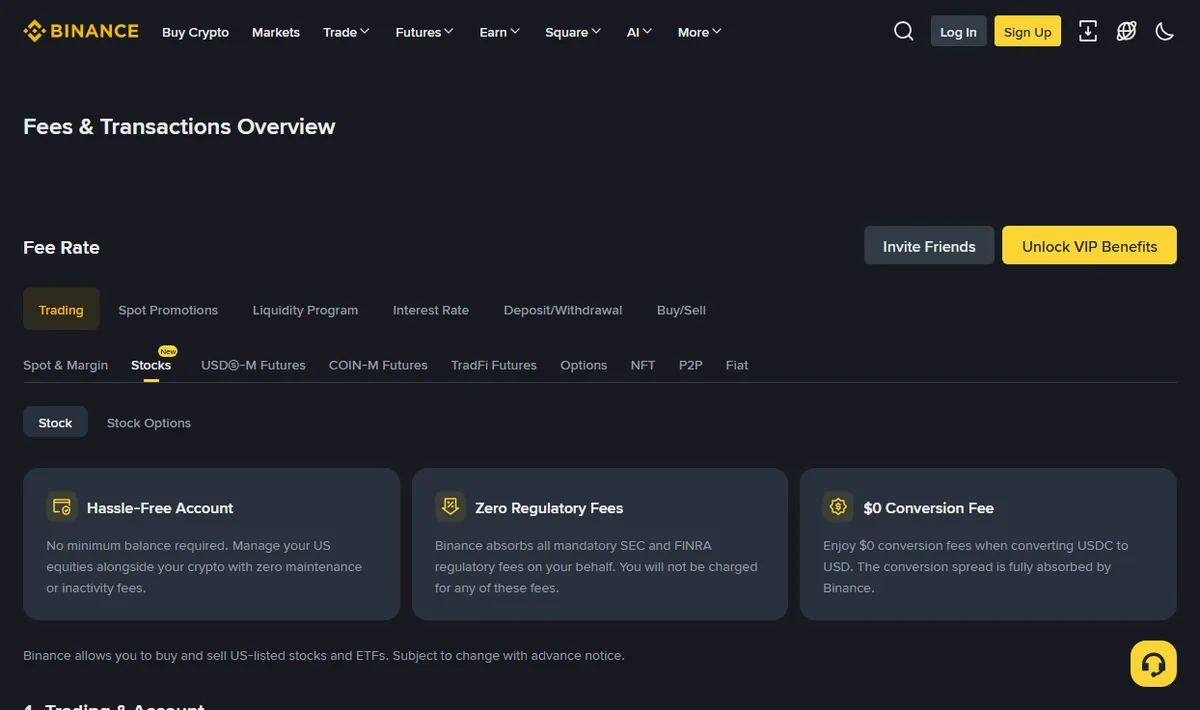Expand the More menu dropdown
1200x710 pixels.
tap(699, 32)
